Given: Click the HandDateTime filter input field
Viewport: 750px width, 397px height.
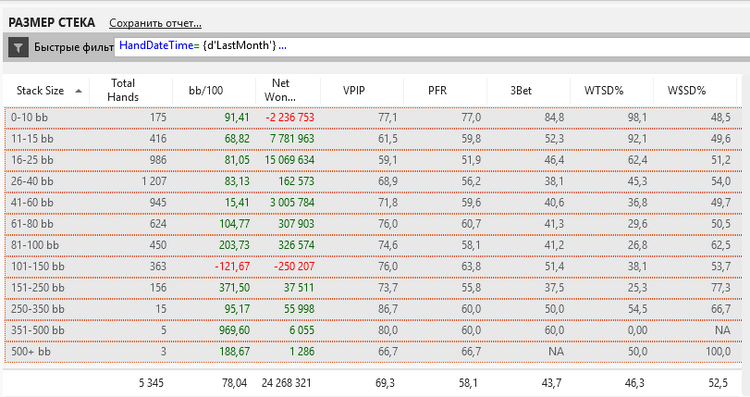Looking at the screenshot, I should [x=432, y=46].
